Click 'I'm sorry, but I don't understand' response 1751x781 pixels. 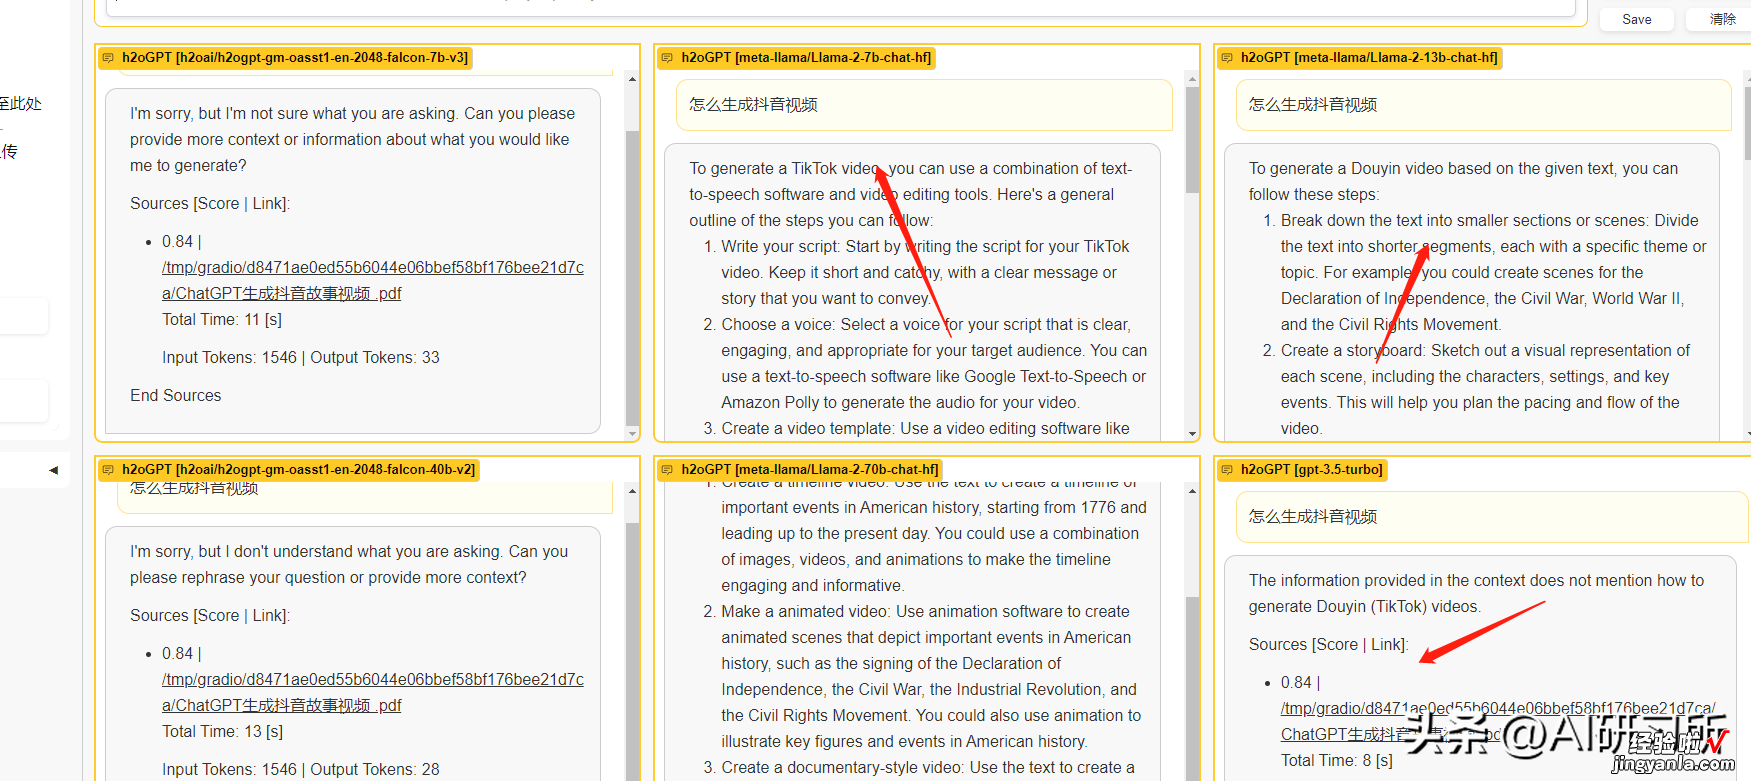349,565
